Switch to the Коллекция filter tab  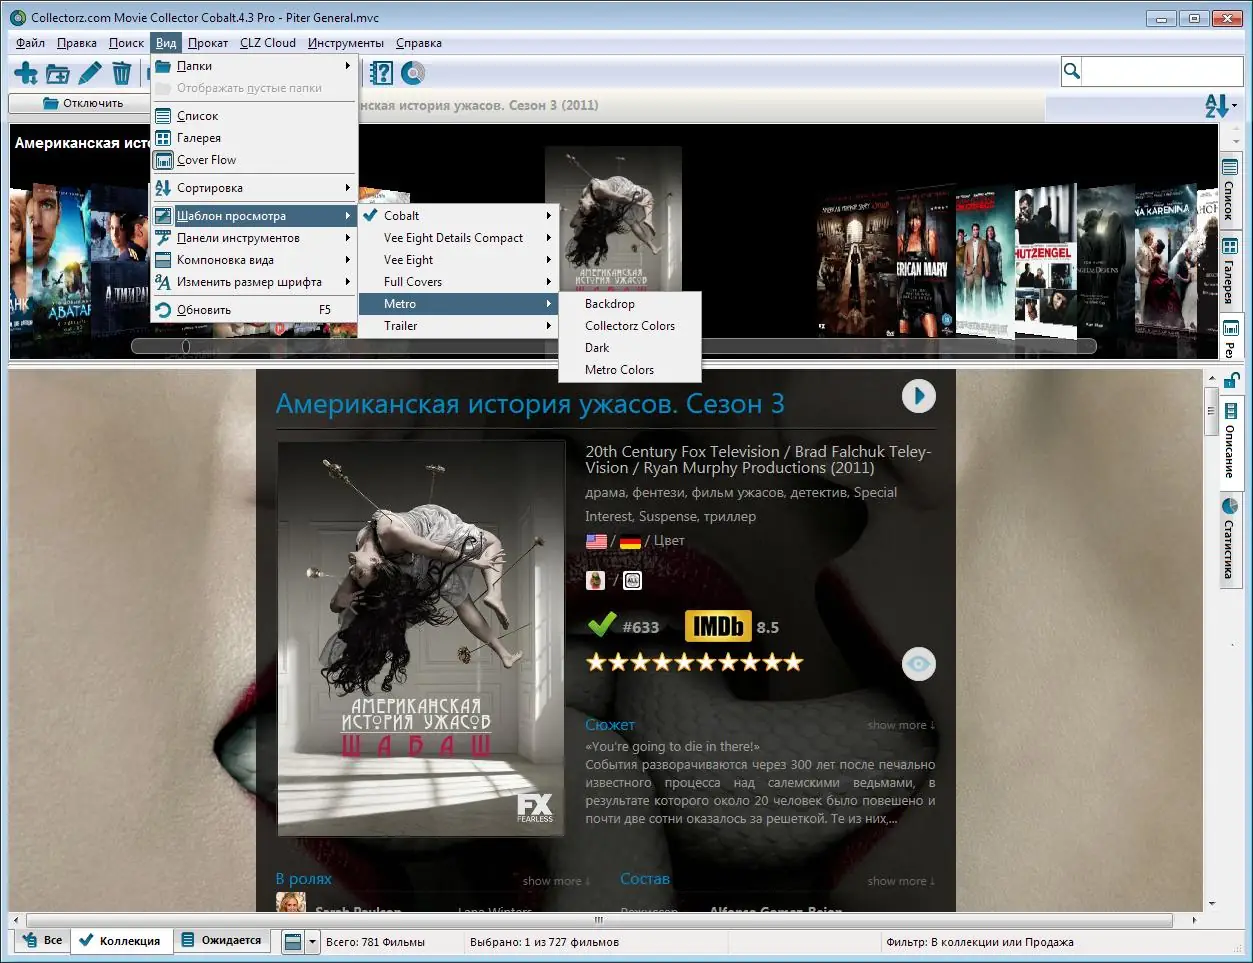pyautogui.click(x=120, y=941)
